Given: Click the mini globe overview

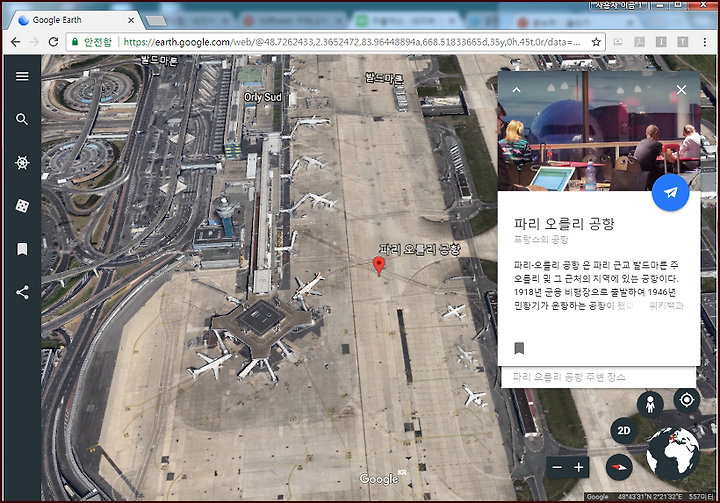Looking at the screenshot, I should pos(672,453).
